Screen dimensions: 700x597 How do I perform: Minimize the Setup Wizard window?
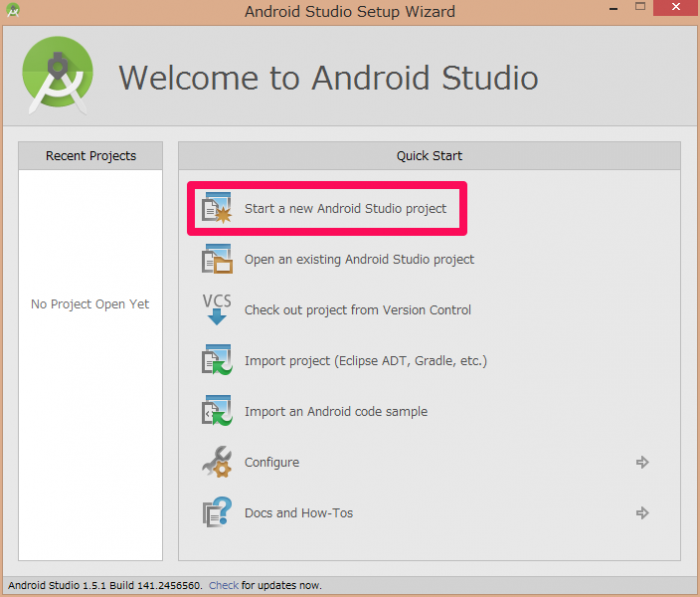(x=614, y=8)
